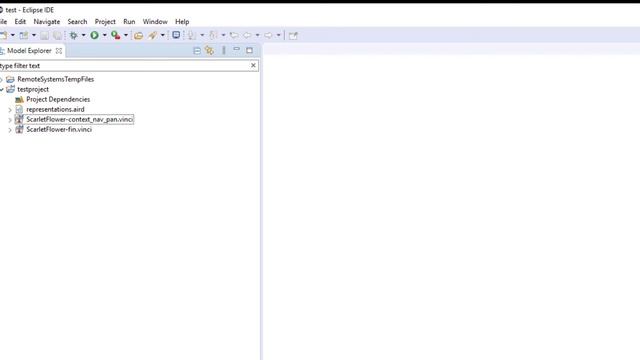Click the Open Type folder icon
Screen dimensions: 640x360
click(x=139, y=36)
